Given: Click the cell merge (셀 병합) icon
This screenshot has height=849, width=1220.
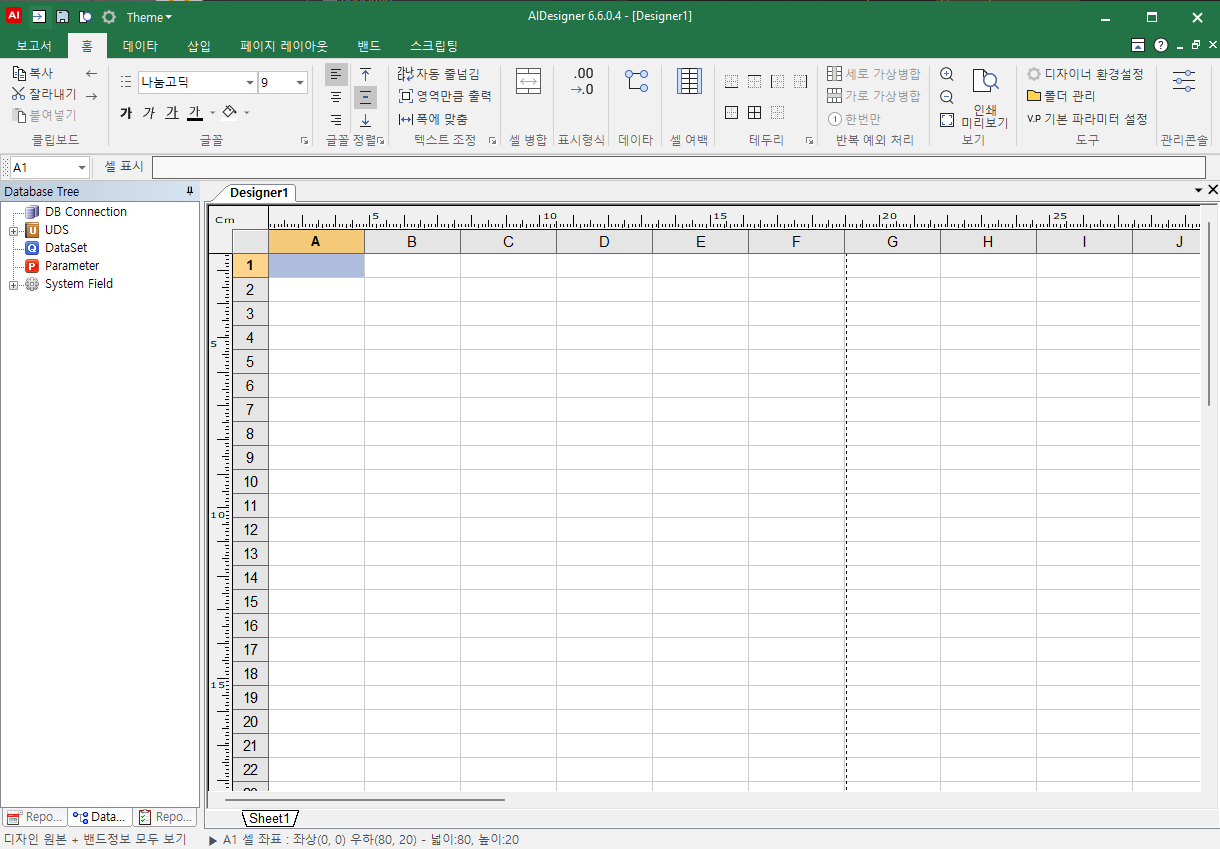Looking at the screenshot, I should pyautogui.click(x=528, y=82).
